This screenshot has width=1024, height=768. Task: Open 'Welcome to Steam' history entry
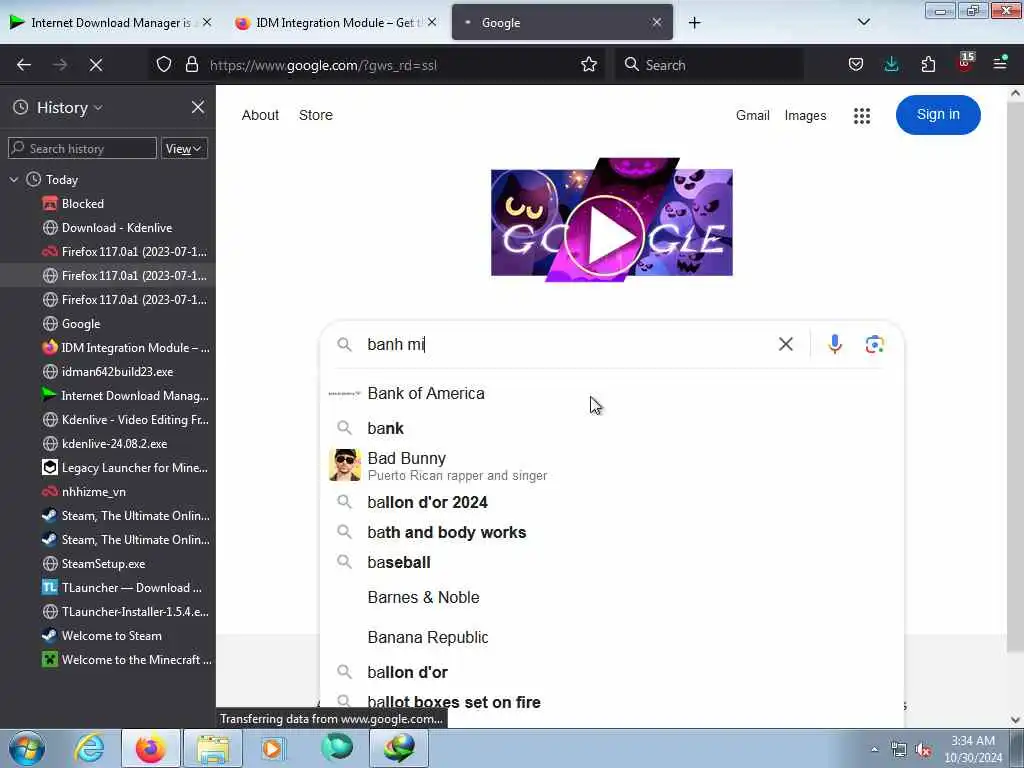[112, 635]
